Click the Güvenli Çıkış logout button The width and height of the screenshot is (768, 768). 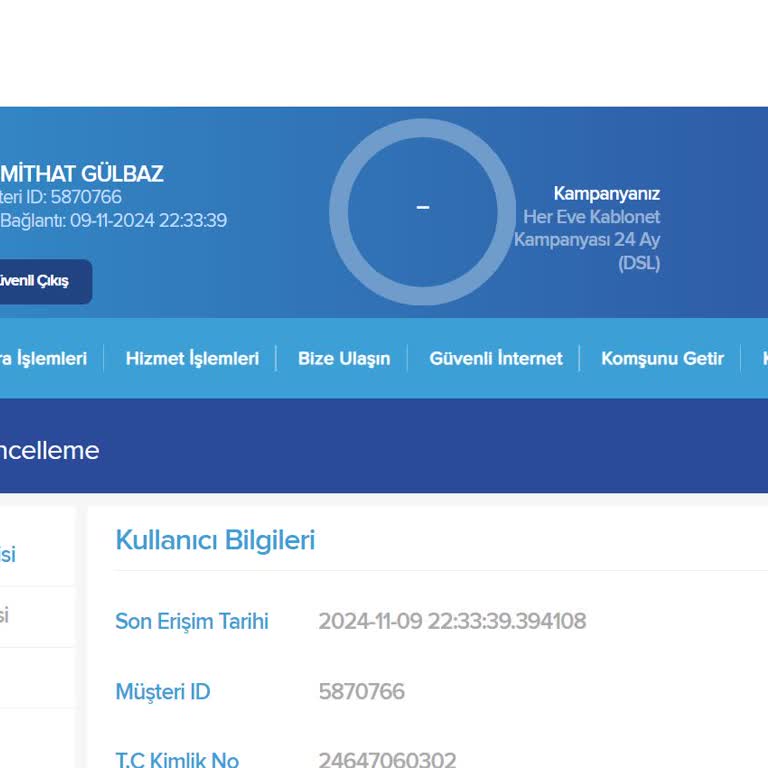(x=45, y=281)
